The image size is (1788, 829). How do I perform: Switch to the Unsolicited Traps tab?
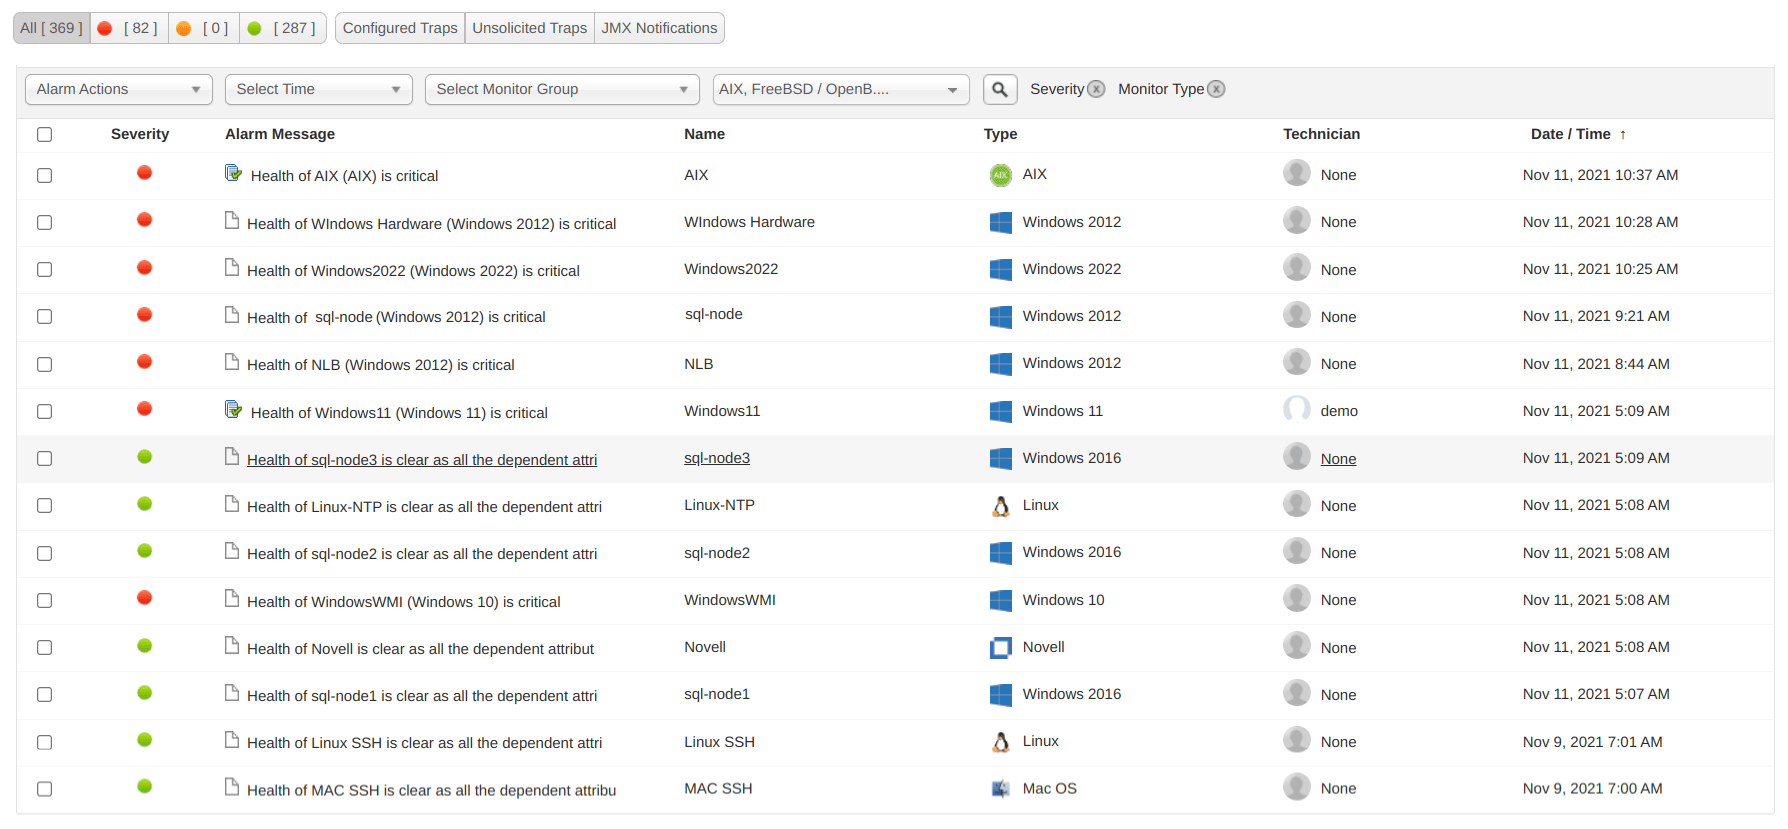[529, 28]
